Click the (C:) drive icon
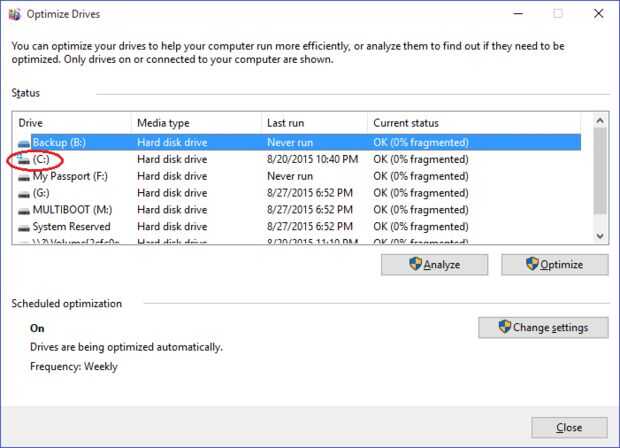The height and width of the screenshot is (448, 620). (x=24, y=159)
